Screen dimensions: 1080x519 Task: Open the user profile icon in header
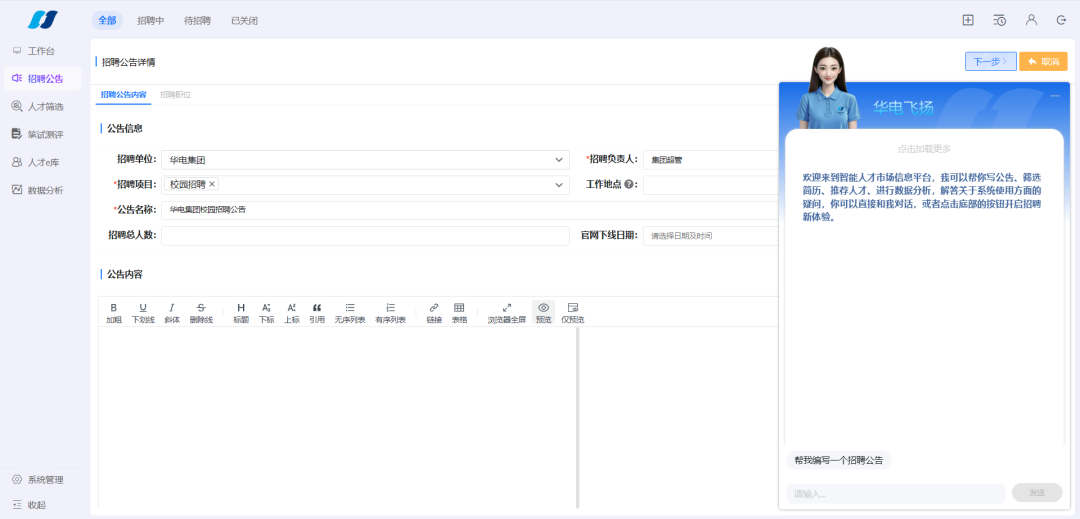point(1031,20)
